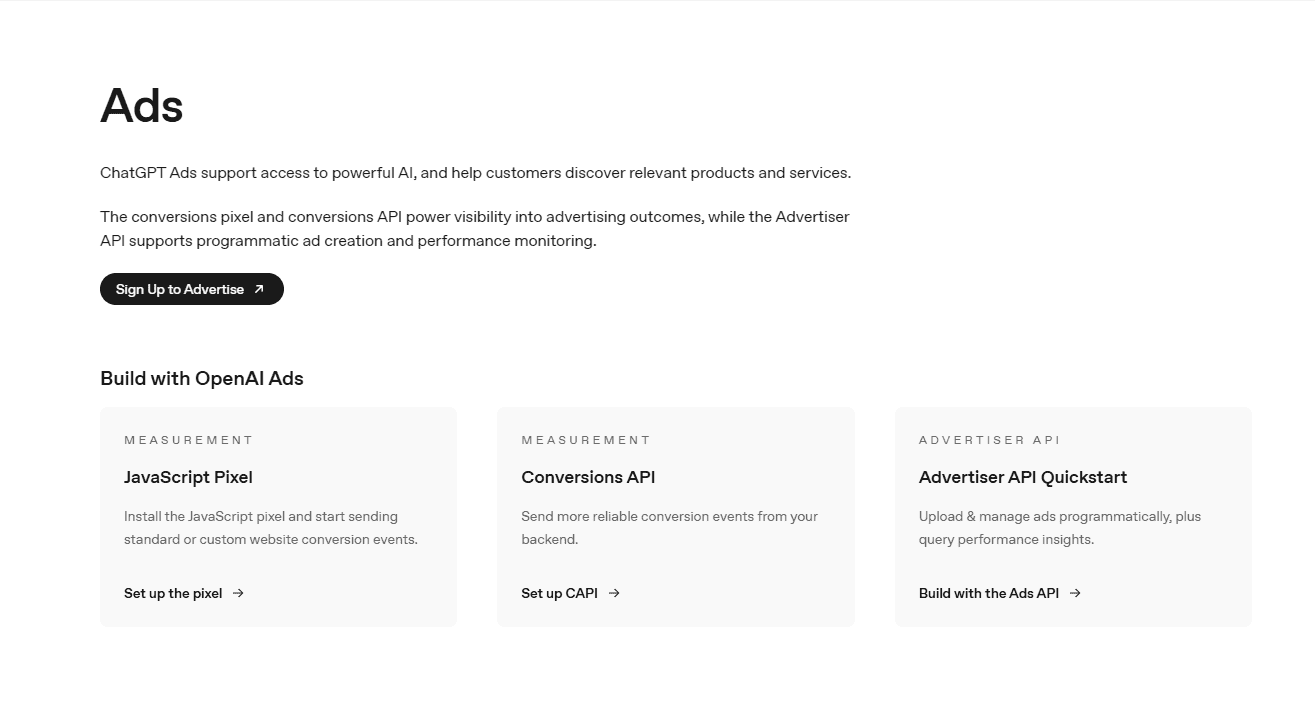Click the Sign Up to Advertise button
The image size is (1315, 725).
click(x=192, y=289)
